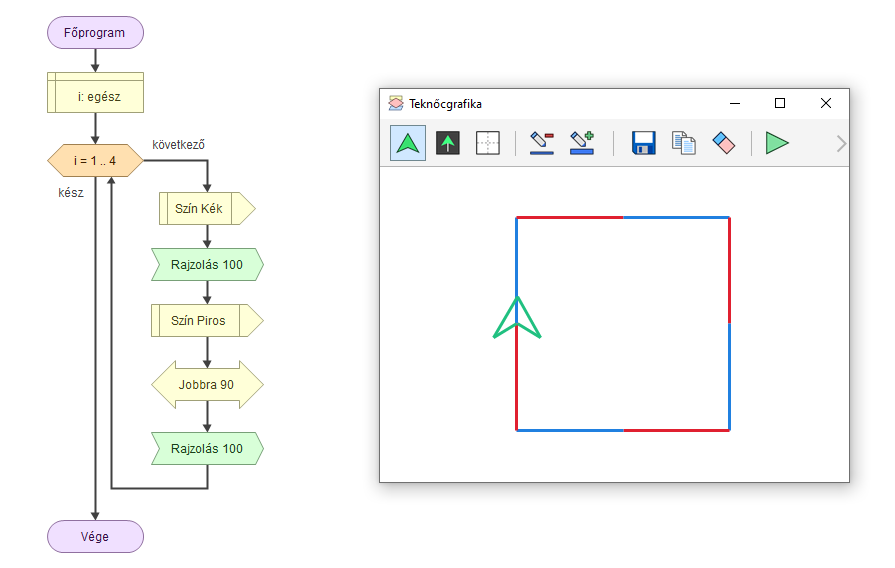Image resolution: width=895 pixels, height=568 pixels.
Task: Select the first 'Rajzolás 100' block
Action: coord(207,265)
